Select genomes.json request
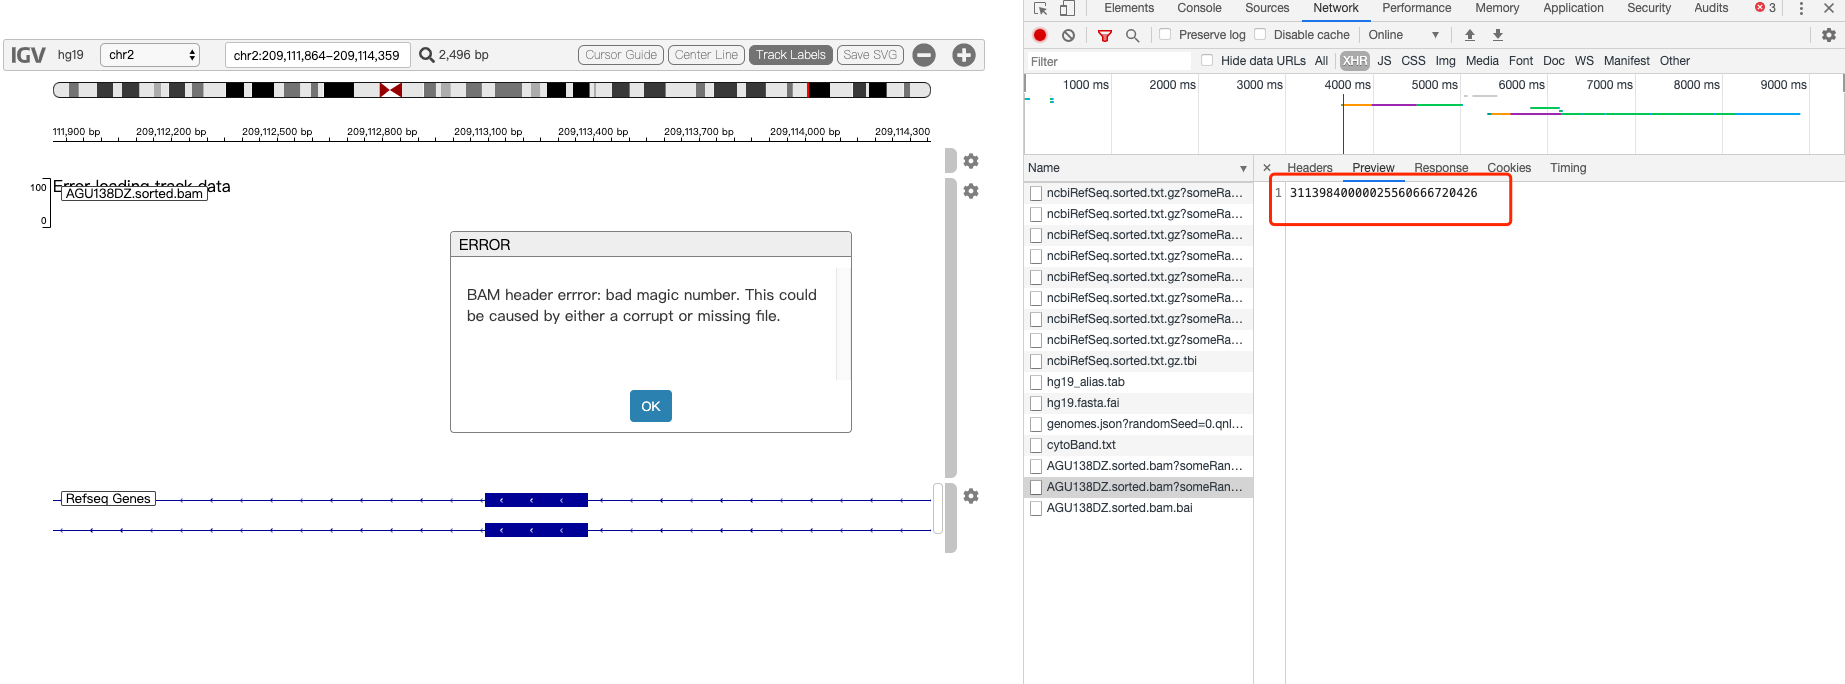 pos(1138,424)
